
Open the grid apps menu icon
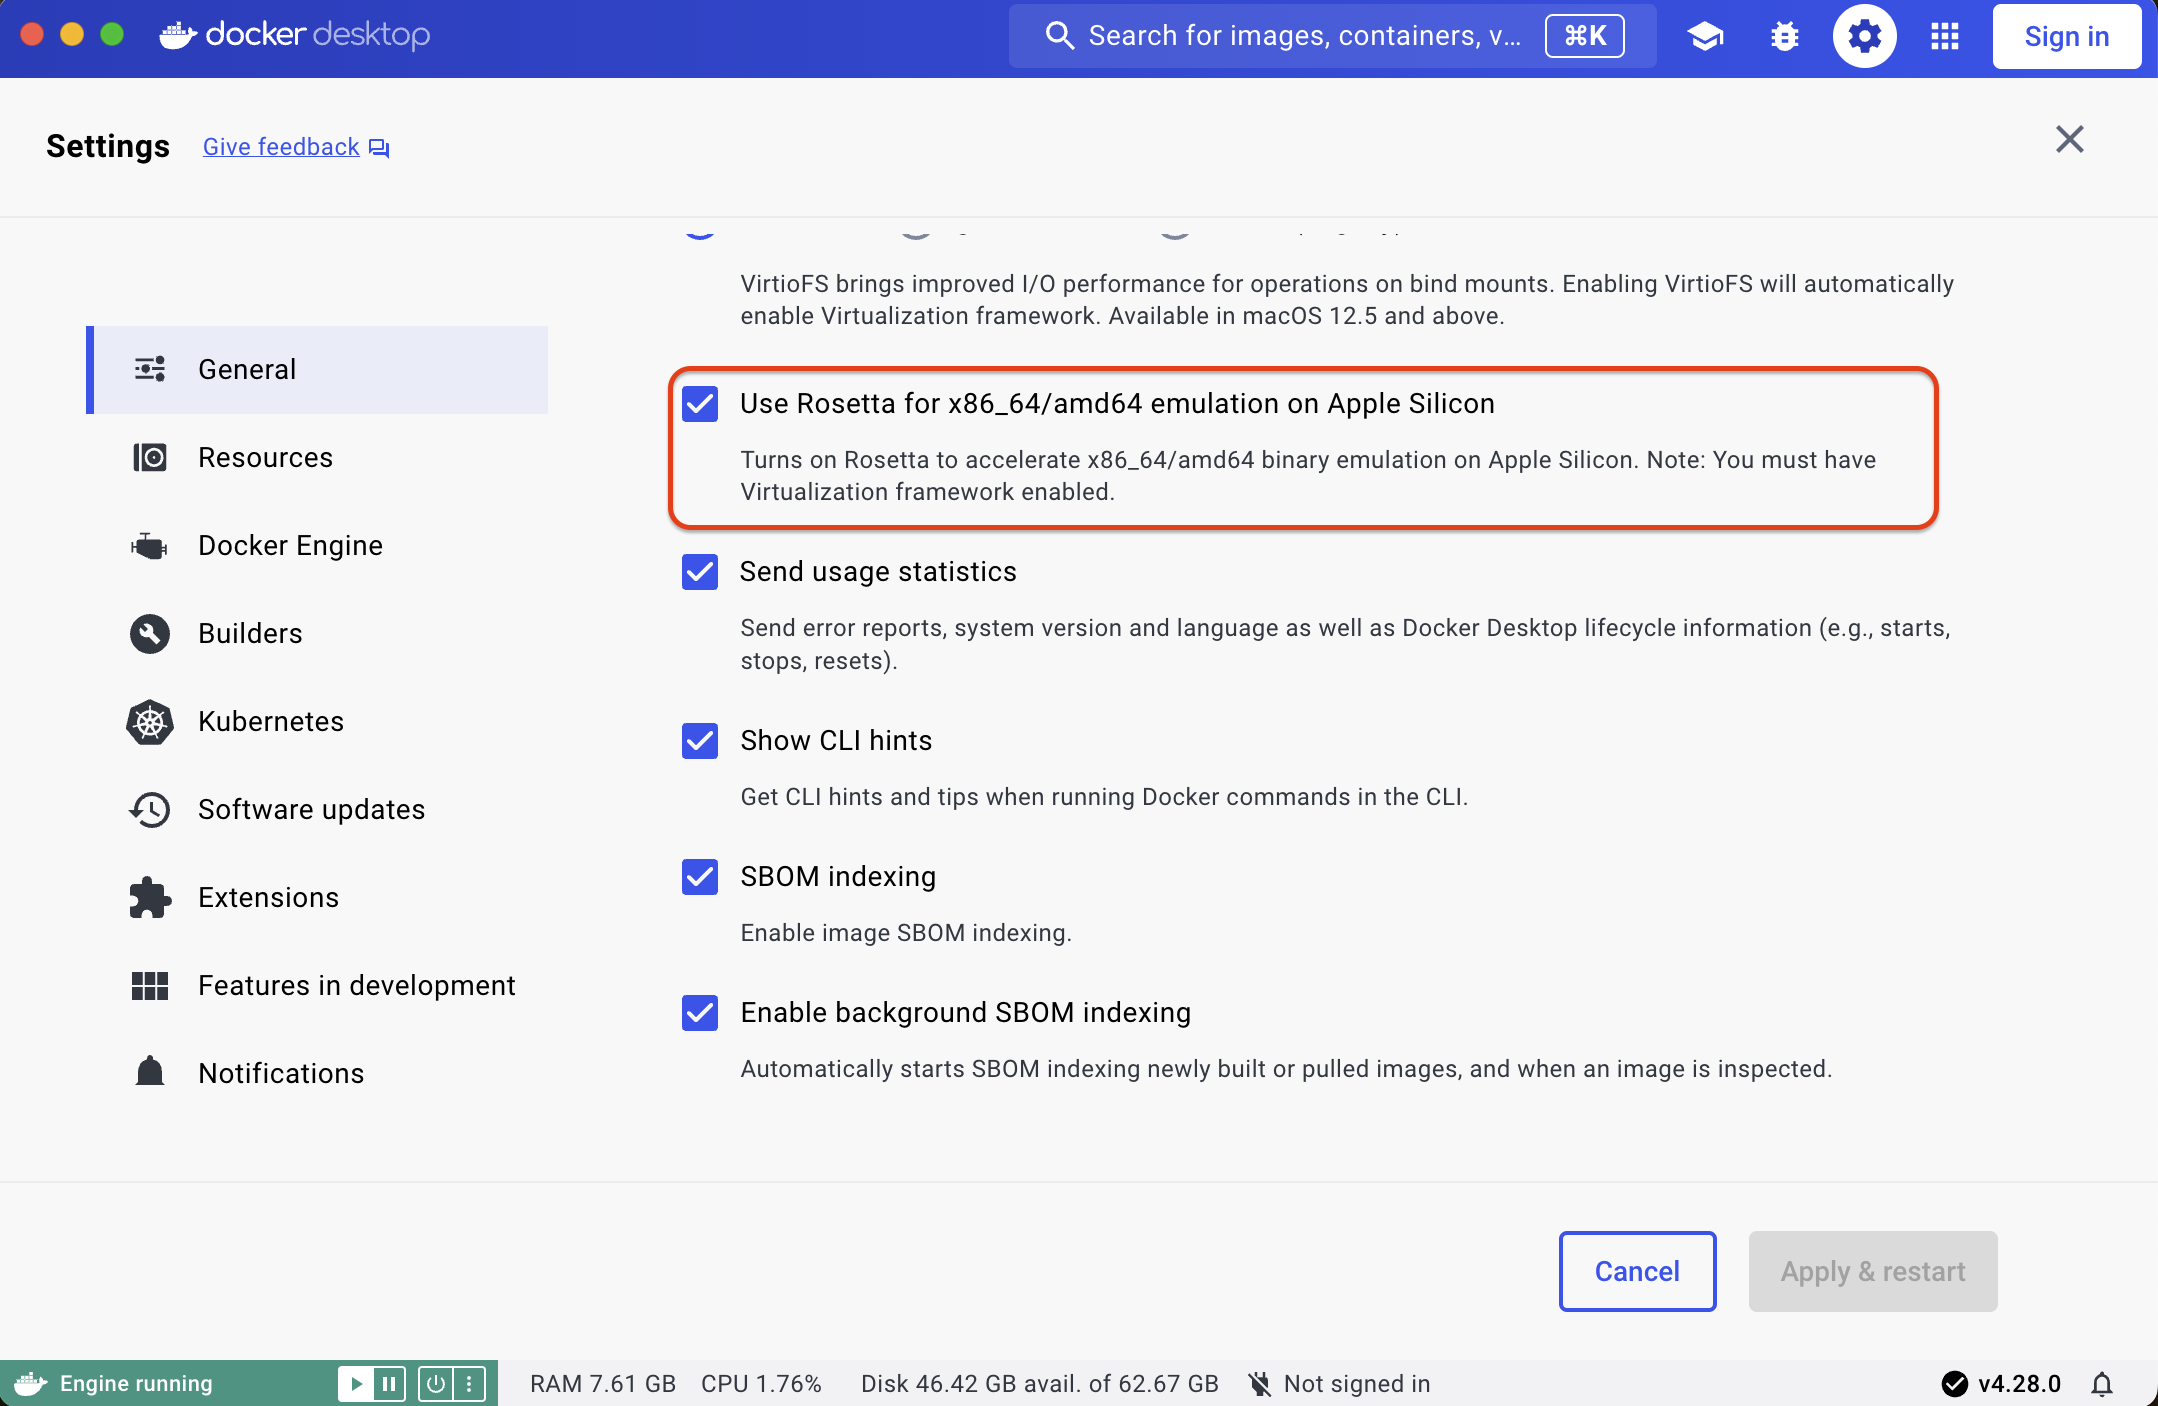[1943, 35]
